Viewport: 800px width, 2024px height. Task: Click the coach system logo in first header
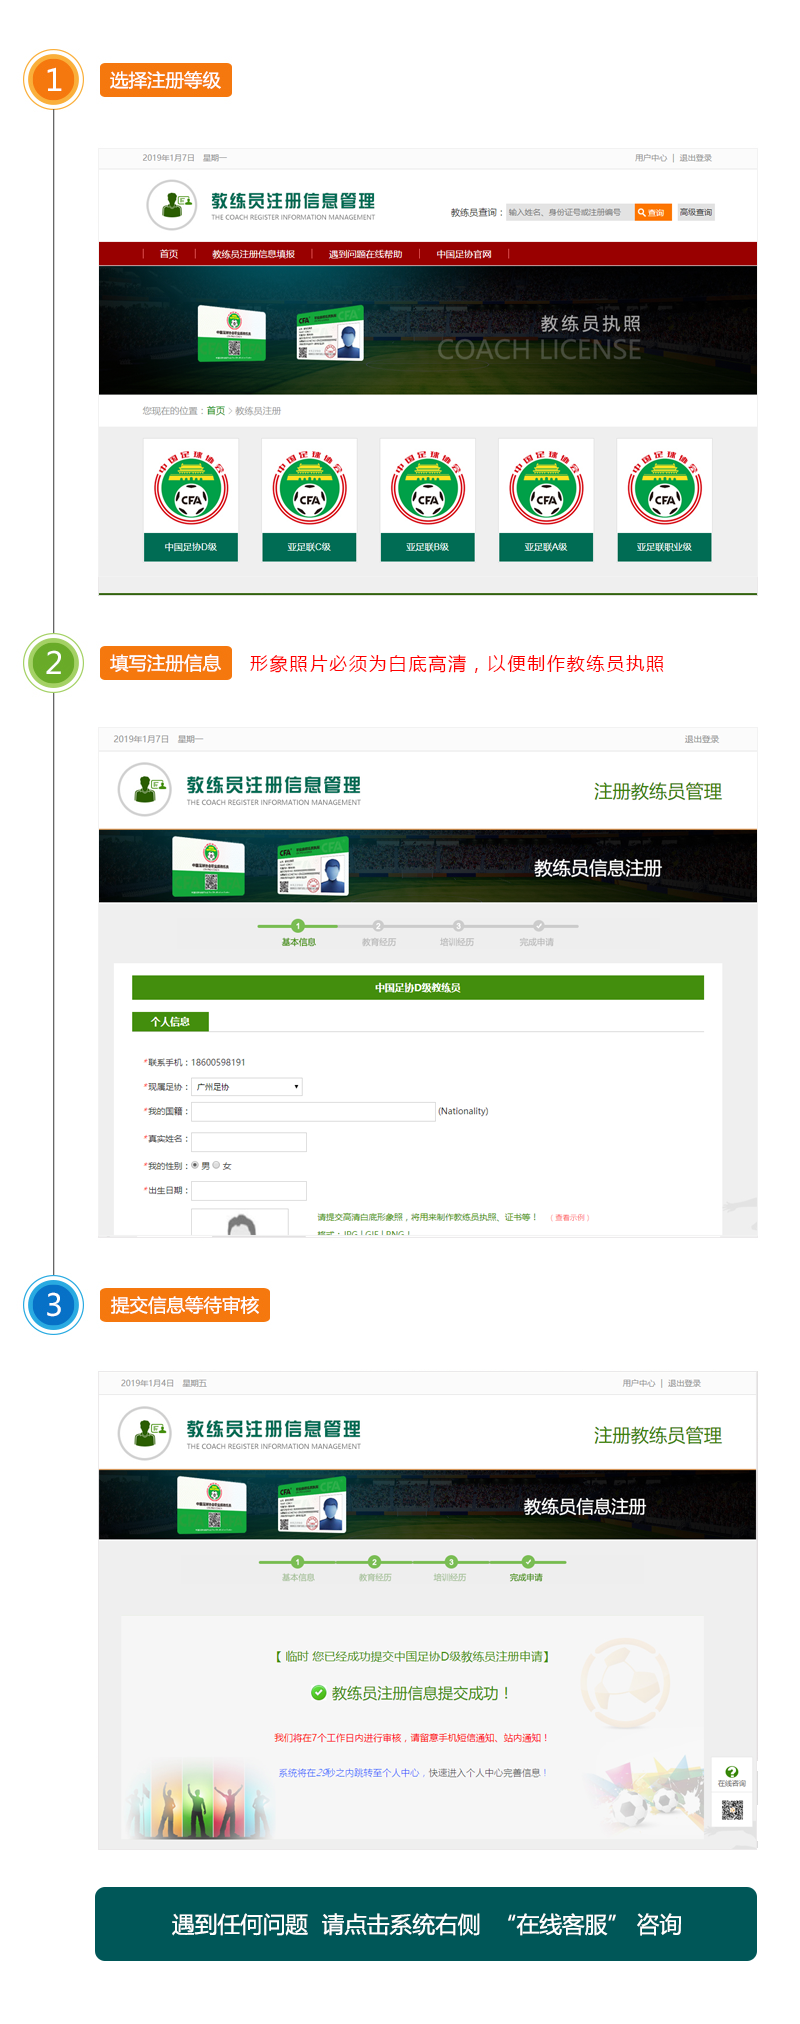point(172,205)
